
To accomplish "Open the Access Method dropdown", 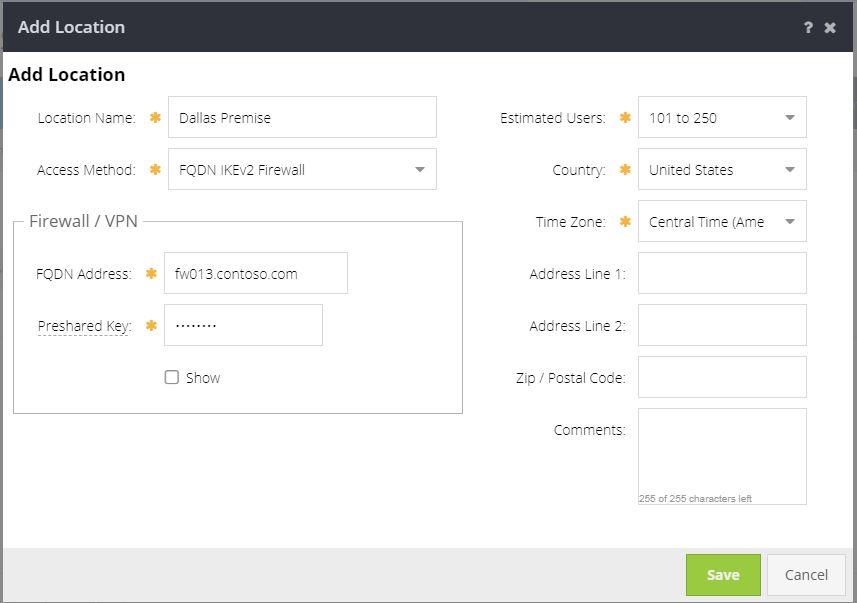I will (302, 170).
